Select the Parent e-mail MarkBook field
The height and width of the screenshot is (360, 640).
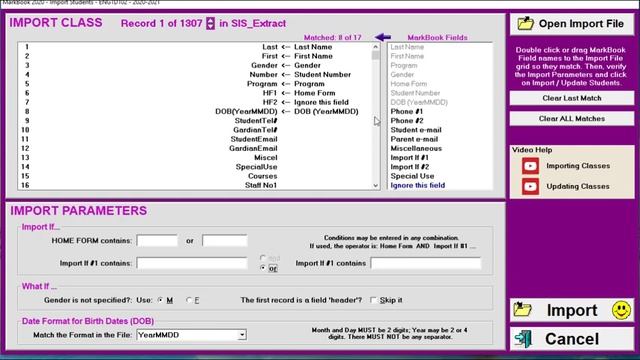click(x=414, y=139)
